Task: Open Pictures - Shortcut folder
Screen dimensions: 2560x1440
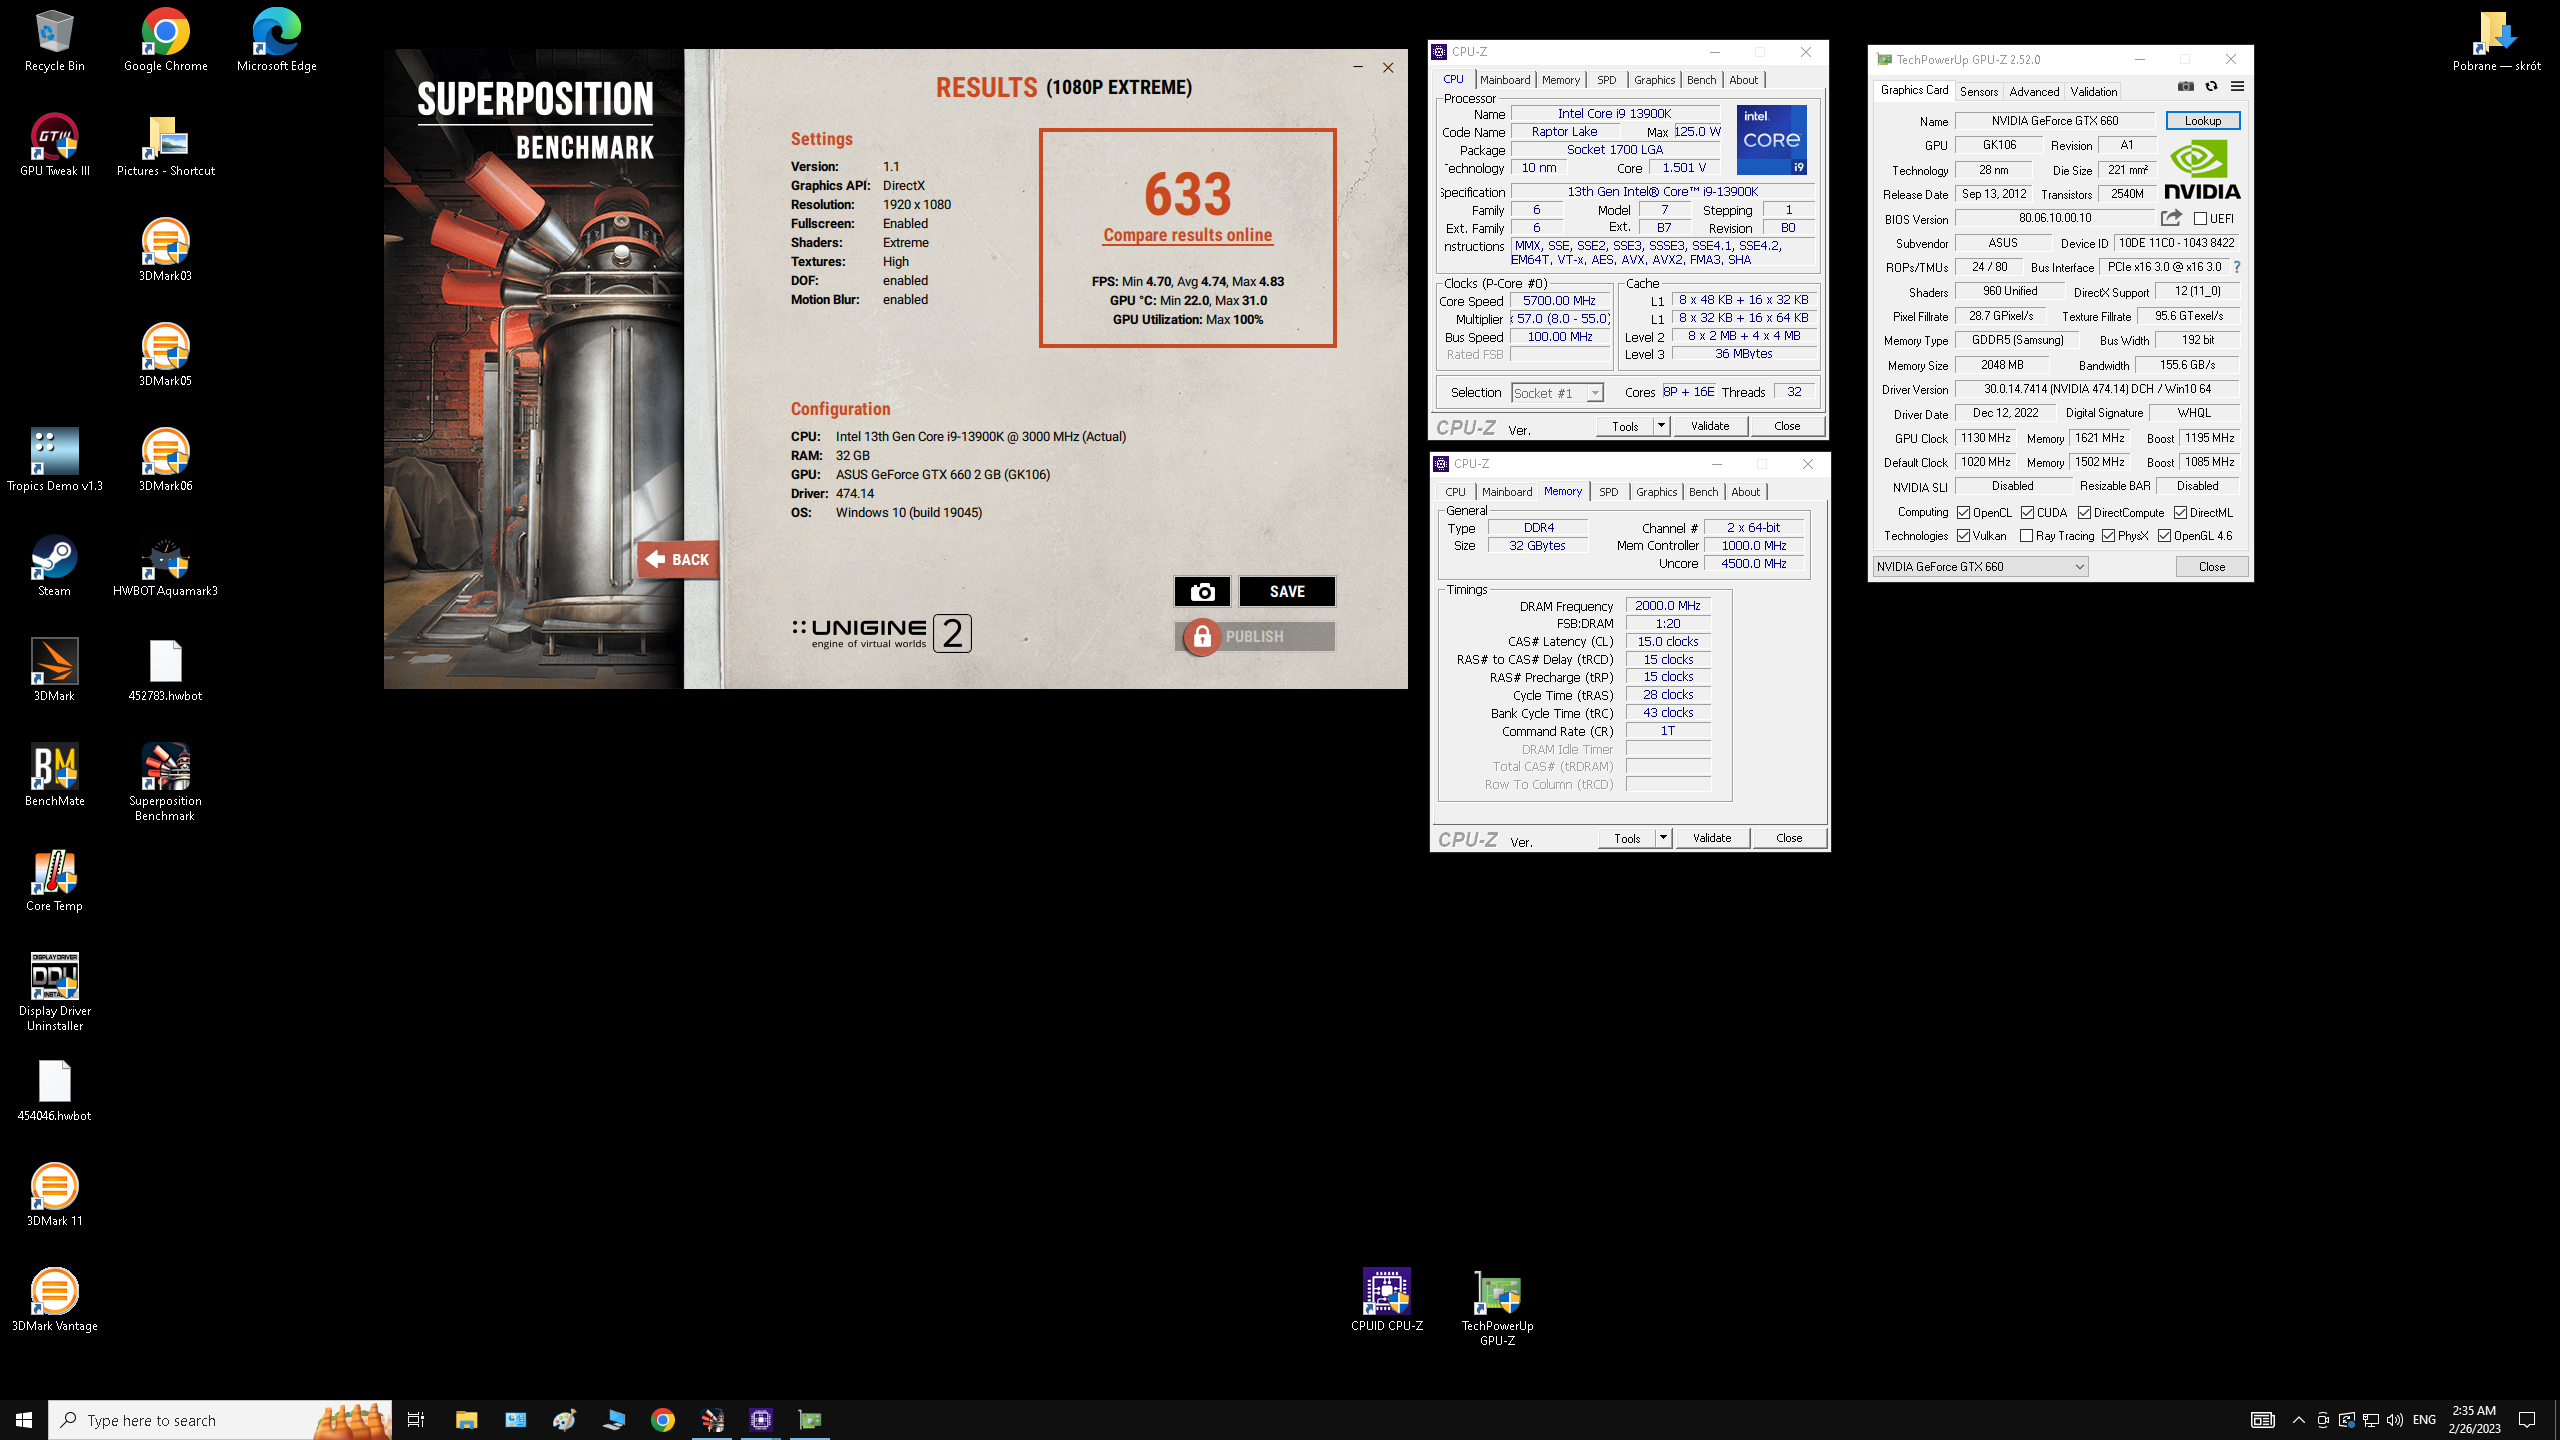Action: click(x=165, y=145)
